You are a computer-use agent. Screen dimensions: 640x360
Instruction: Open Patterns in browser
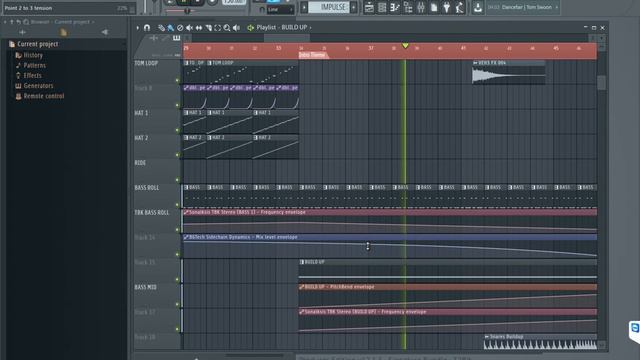(35, 65)
